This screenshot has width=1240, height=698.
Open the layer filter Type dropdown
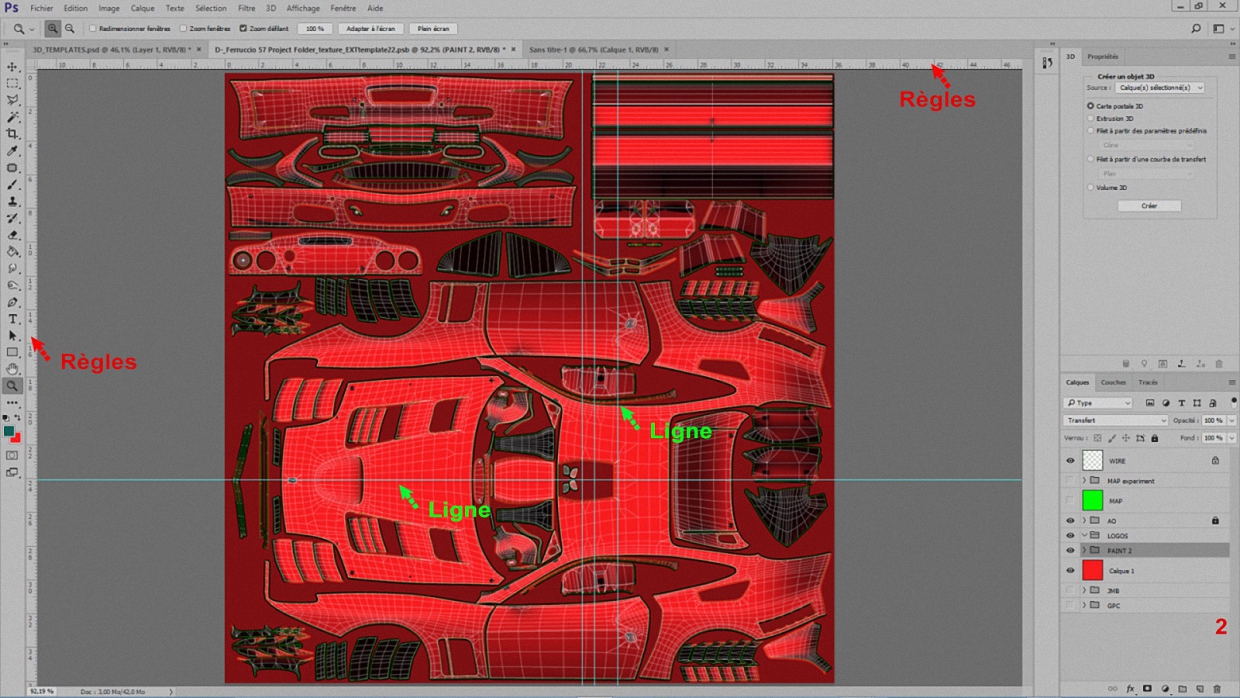pyautogui.click(x=1098, y=403)
